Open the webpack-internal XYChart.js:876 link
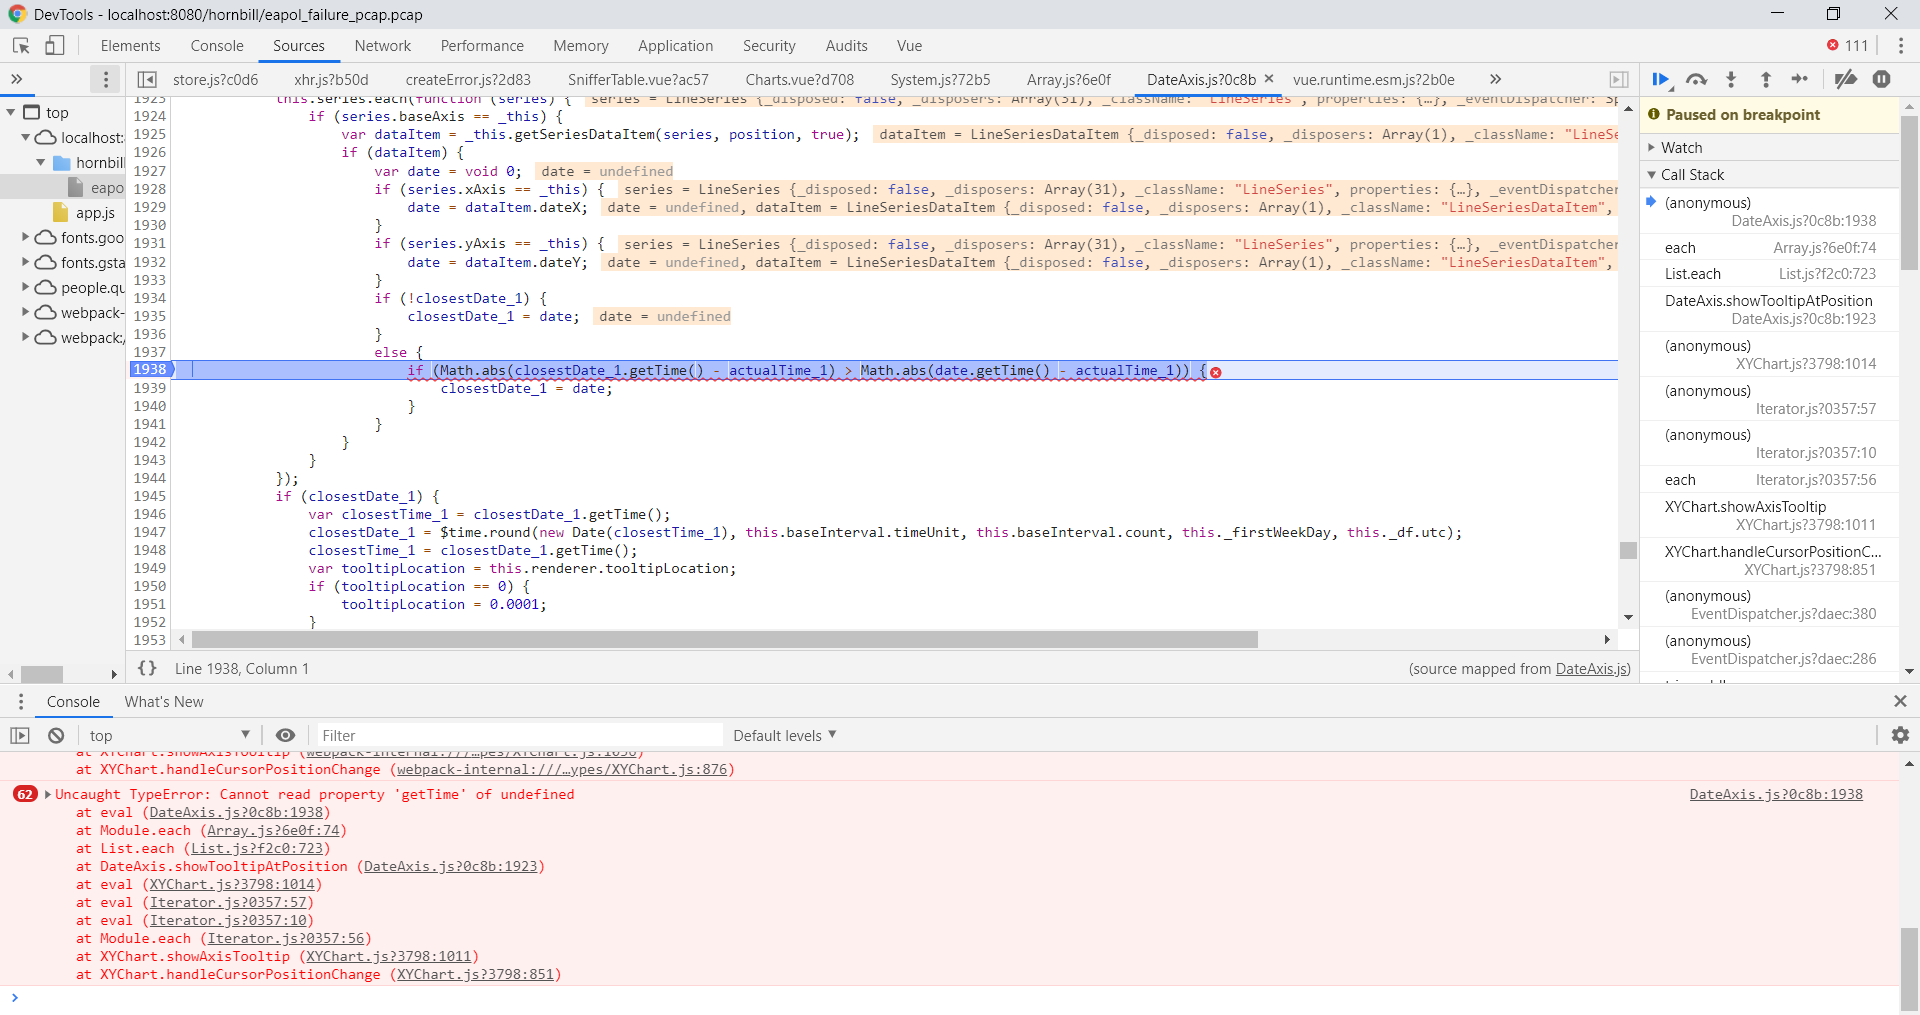Image resolution: width=1920 pixels, height=1015 pixels. point(562,769)
